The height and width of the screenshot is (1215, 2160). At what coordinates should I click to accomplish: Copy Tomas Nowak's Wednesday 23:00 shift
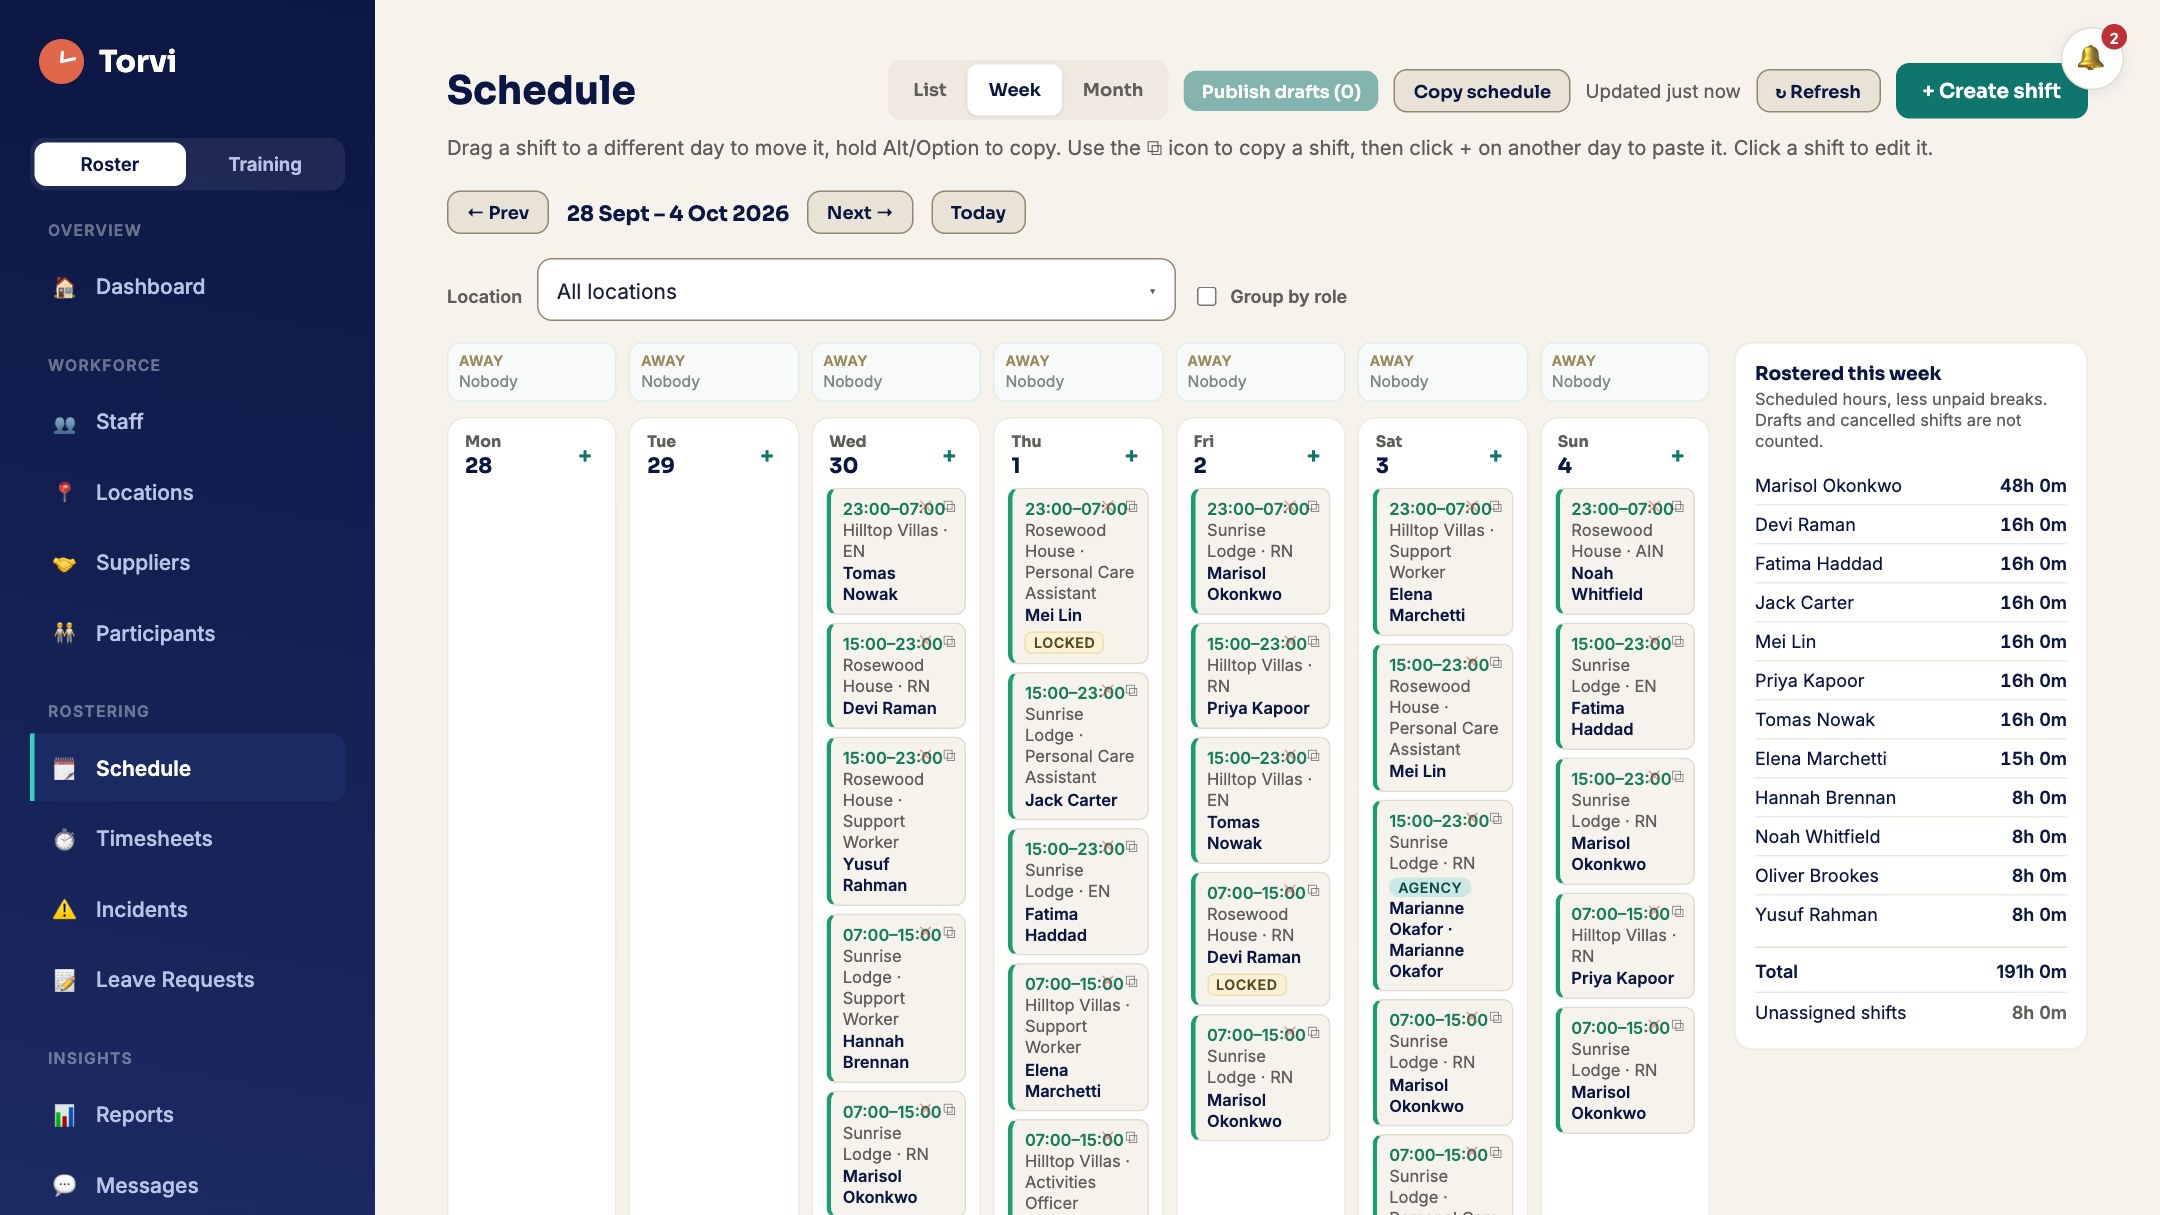tap(950, 507)
